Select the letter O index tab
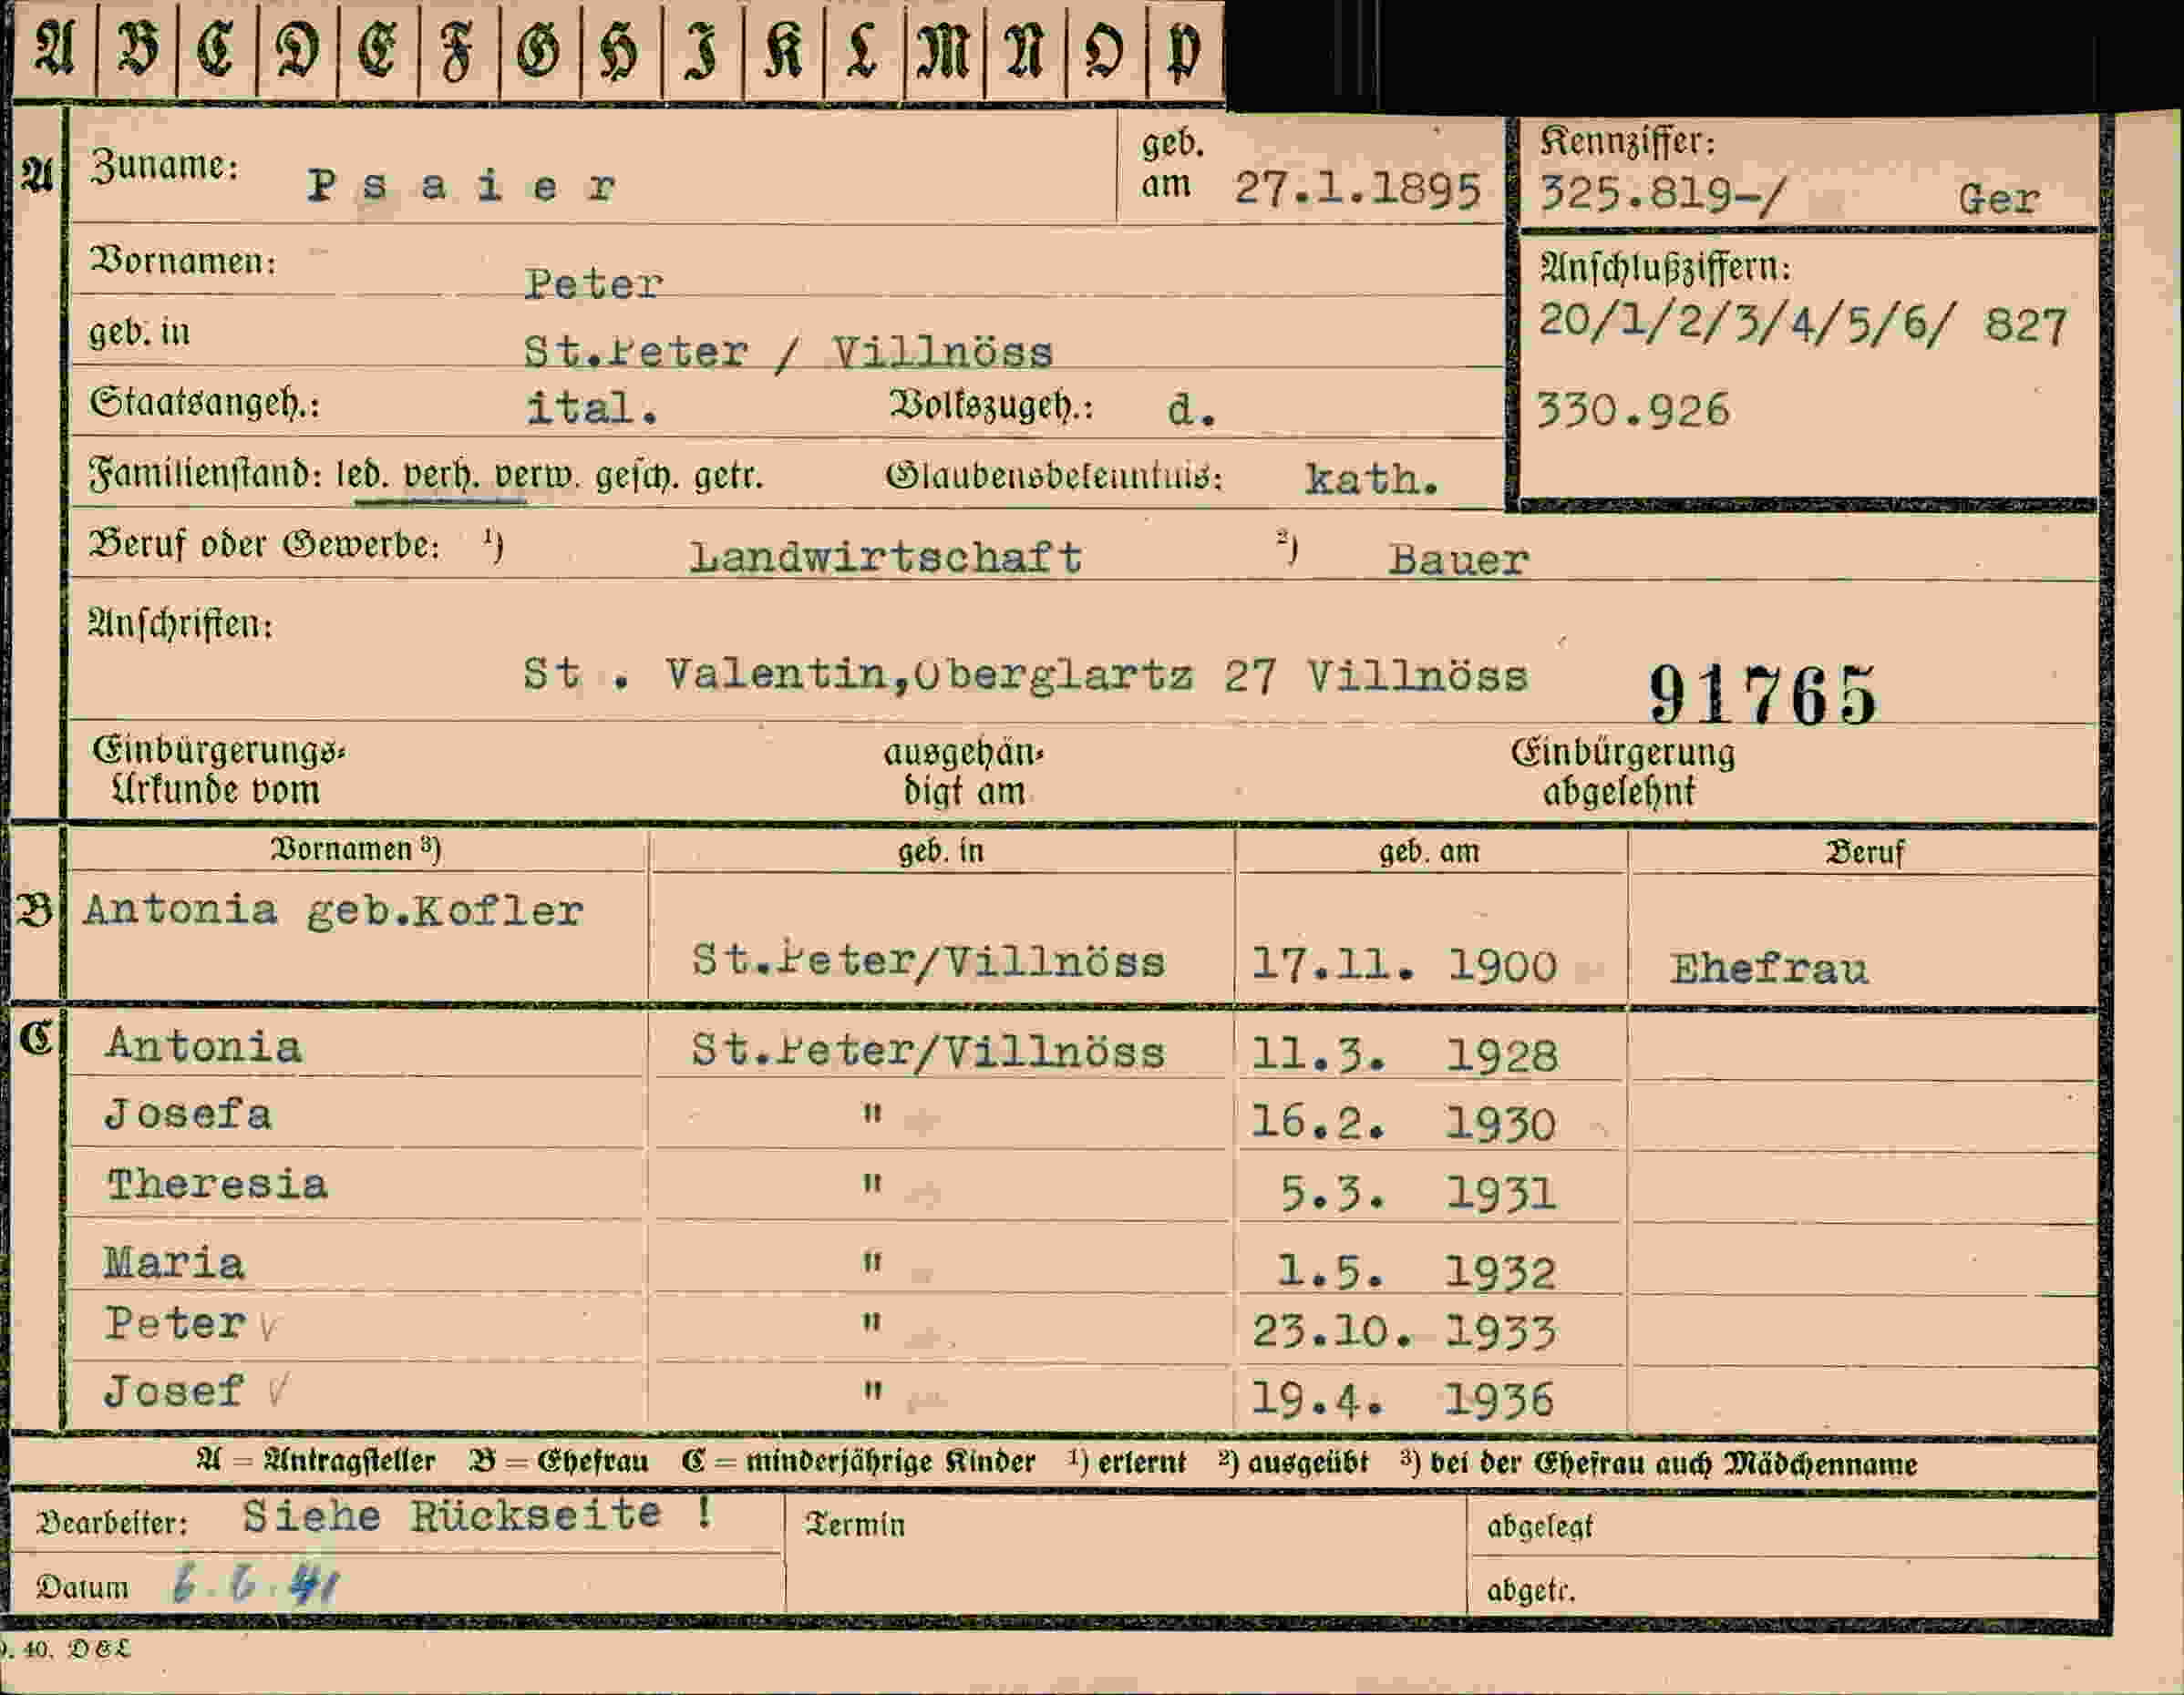This screenshot has height=1695, width=2184. click(x=1106, y=50)
